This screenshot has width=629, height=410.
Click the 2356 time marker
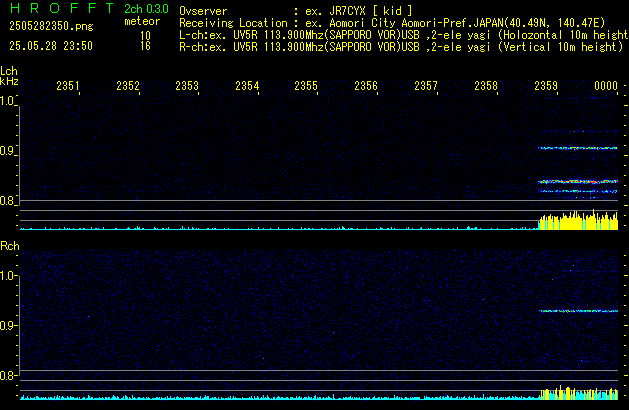coord(366,86)
